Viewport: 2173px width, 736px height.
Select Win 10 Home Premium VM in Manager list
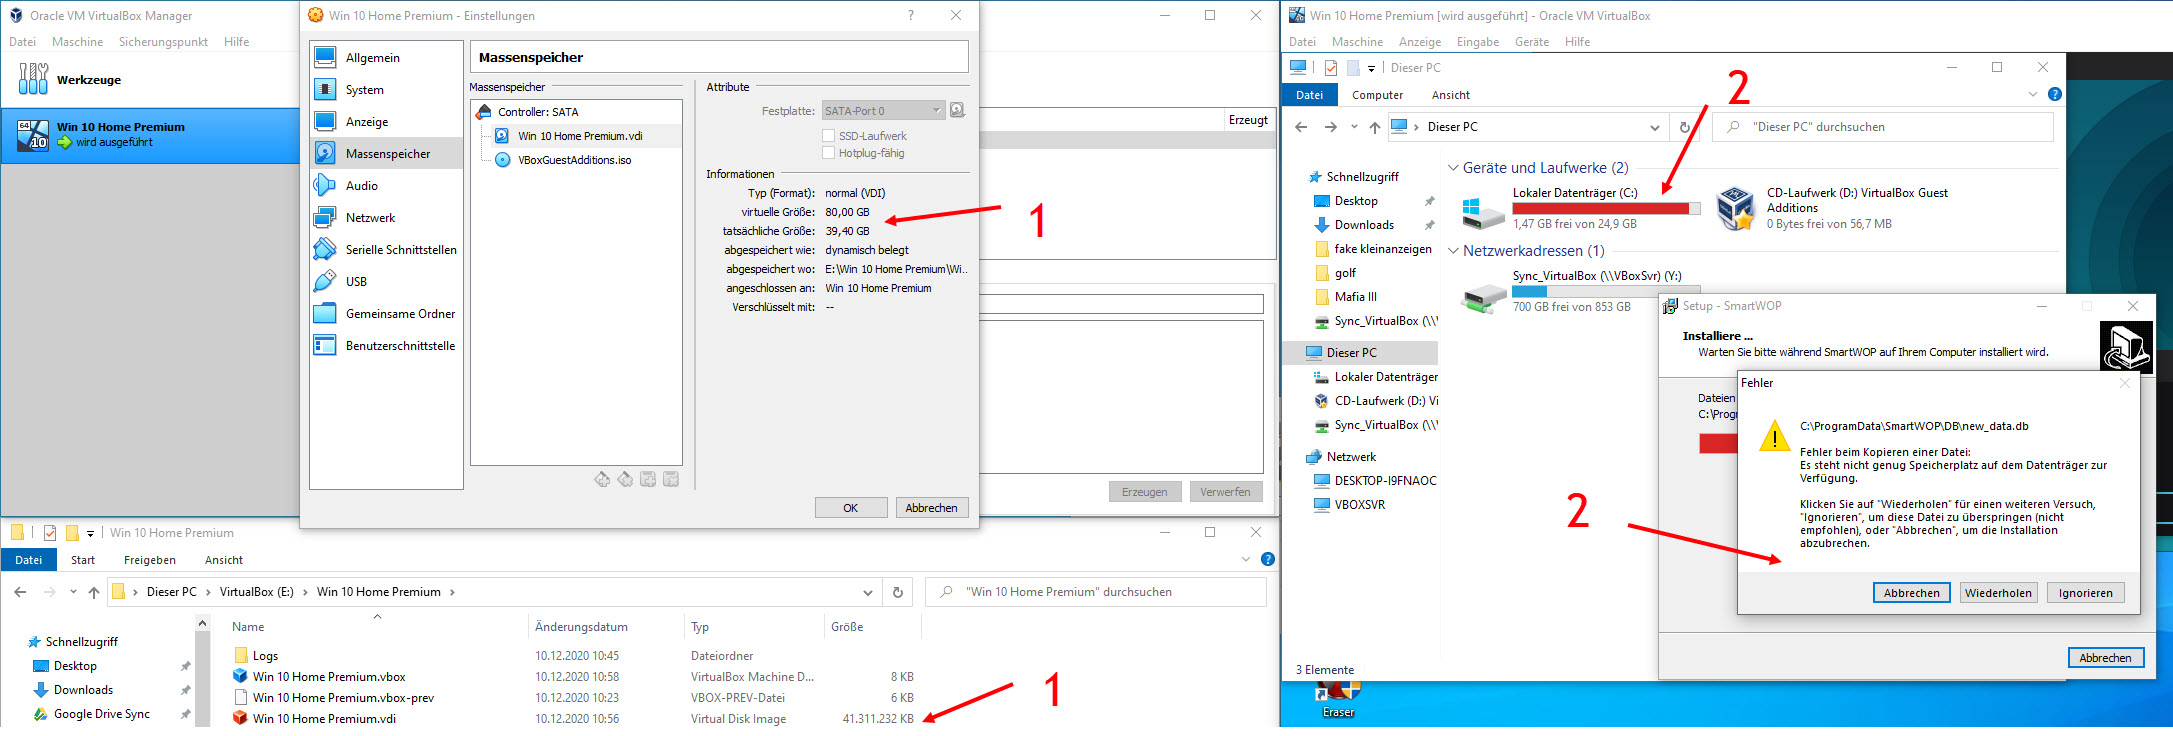point(150,135)
